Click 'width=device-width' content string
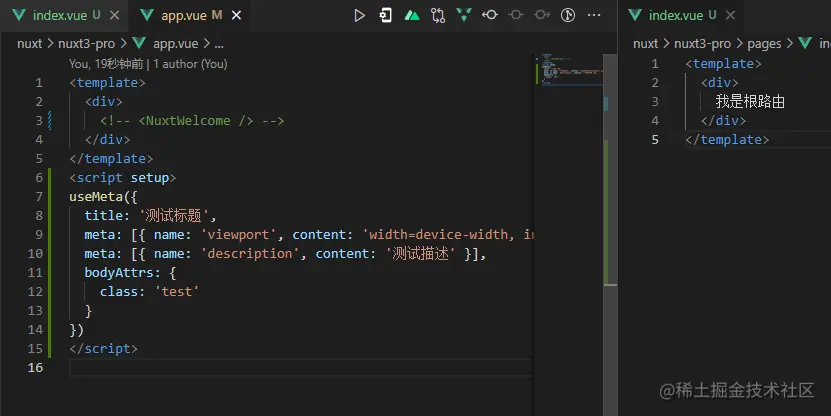The image size is (831, 416). (438, 235)
